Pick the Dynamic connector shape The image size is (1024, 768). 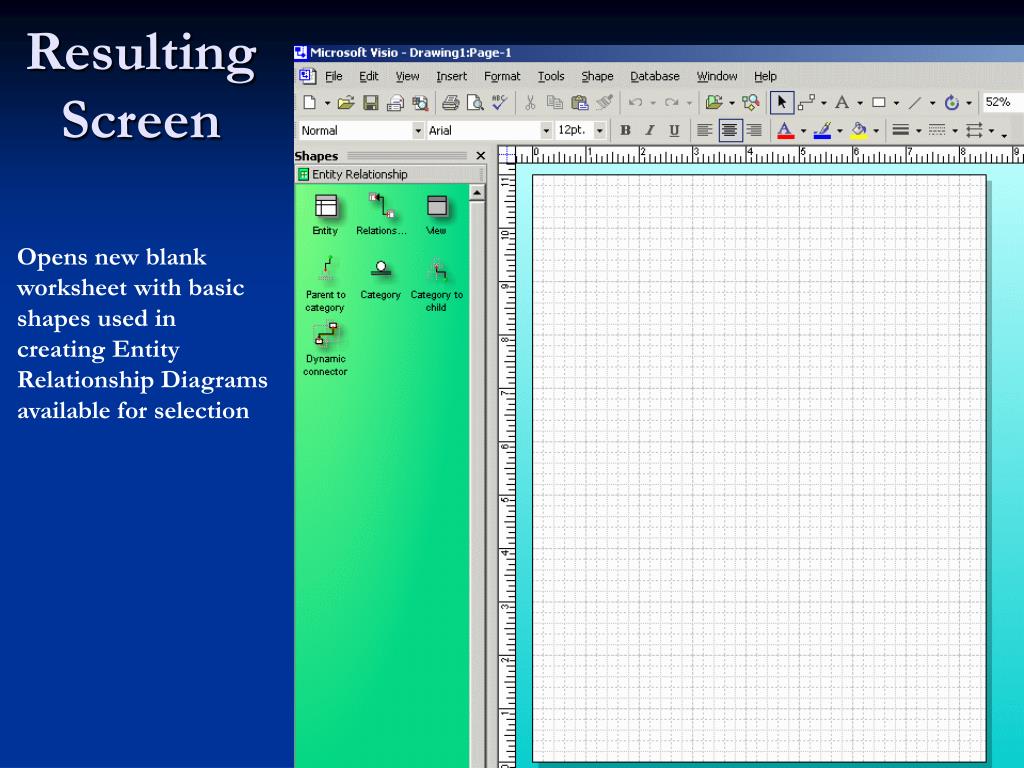coord(325,349)
